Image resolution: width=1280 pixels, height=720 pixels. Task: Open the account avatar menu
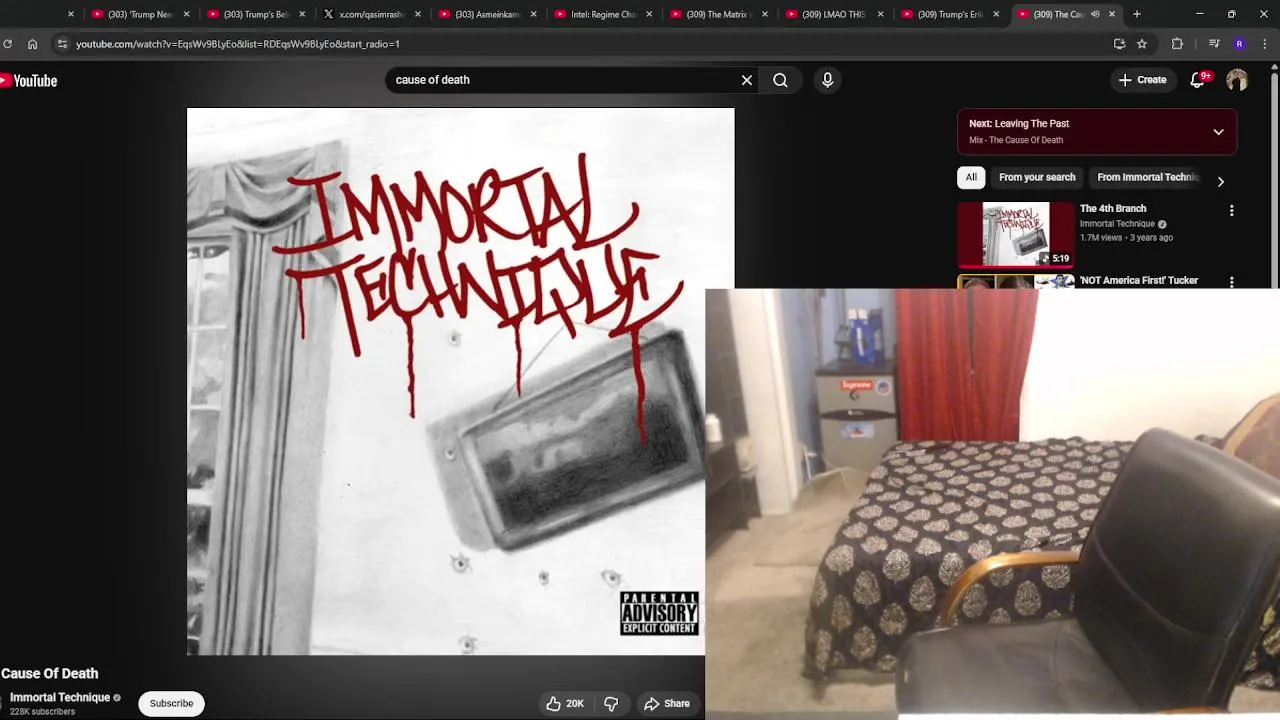coord(1237,80)
